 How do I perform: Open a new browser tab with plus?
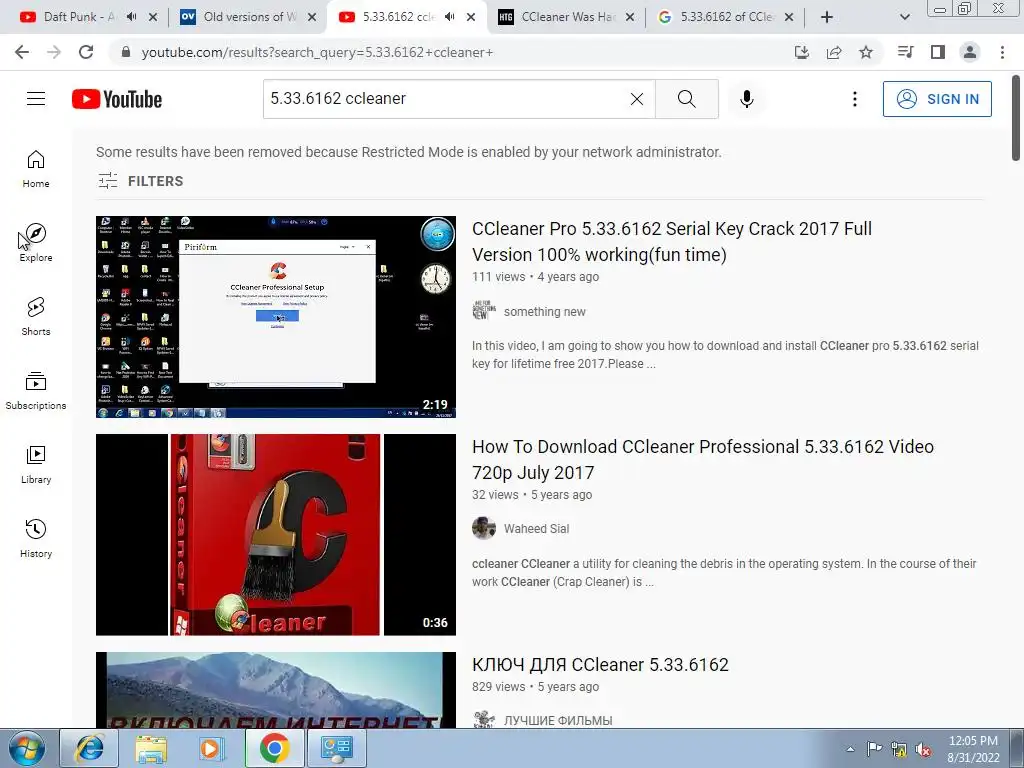click(x=827, y=17)
